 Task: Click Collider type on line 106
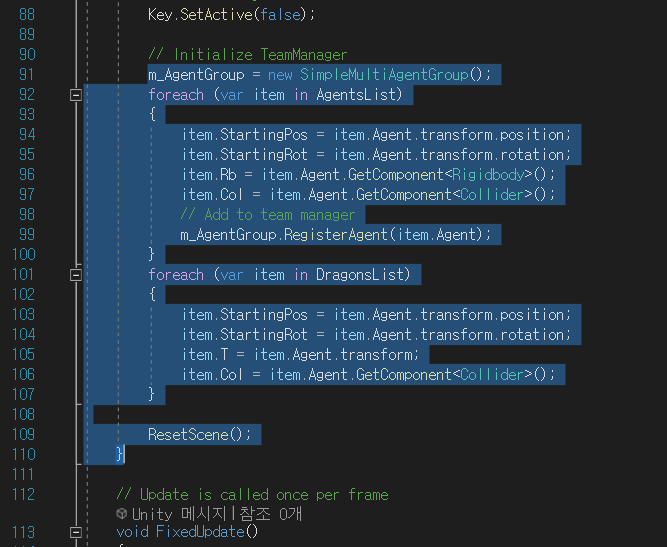click(x=492, y=375)
